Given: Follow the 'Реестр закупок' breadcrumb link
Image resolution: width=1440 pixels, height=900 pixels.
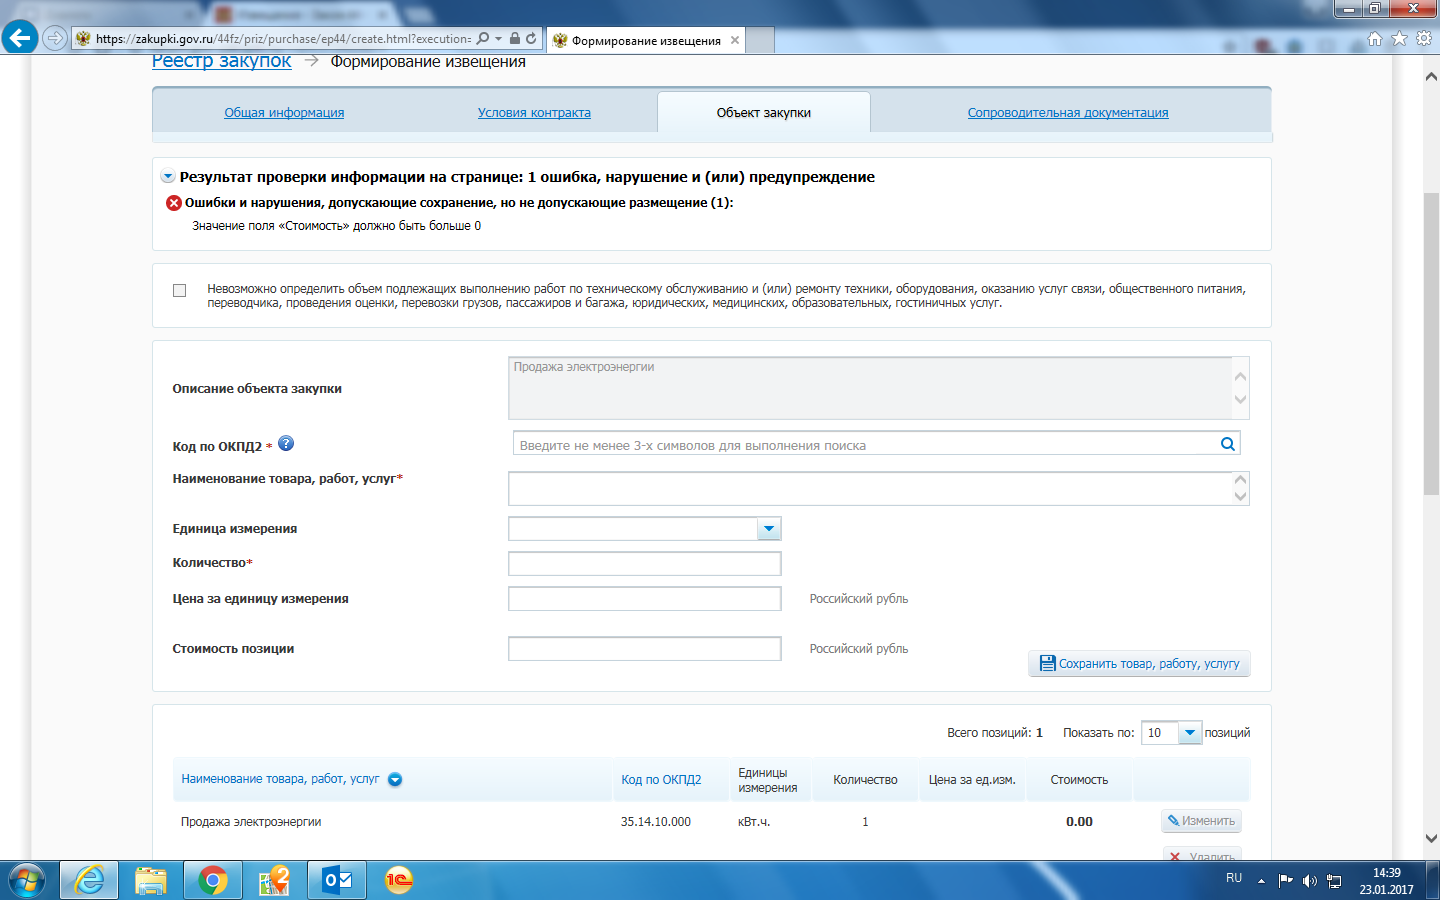Looking at the screenshot, I should pyautogui.click(x=221, y=61).
